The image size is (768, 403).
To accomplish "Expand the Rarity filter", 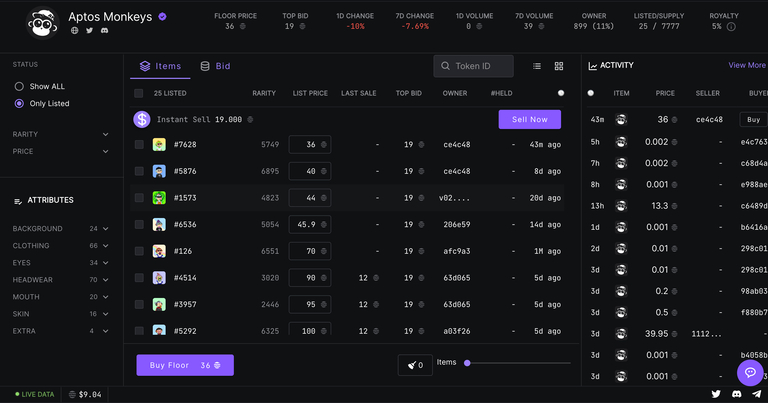I will tap(105, 134).
